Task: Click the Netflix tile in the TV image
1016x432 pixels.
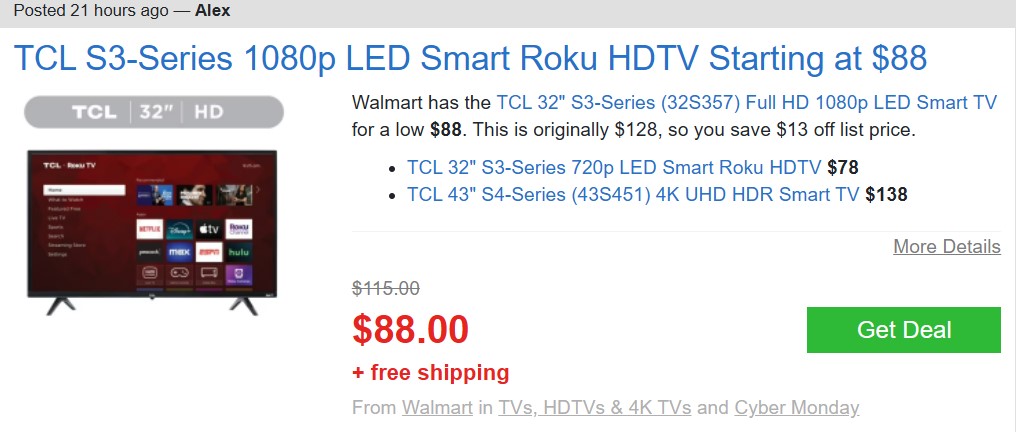Action: [x=150, y=229]
